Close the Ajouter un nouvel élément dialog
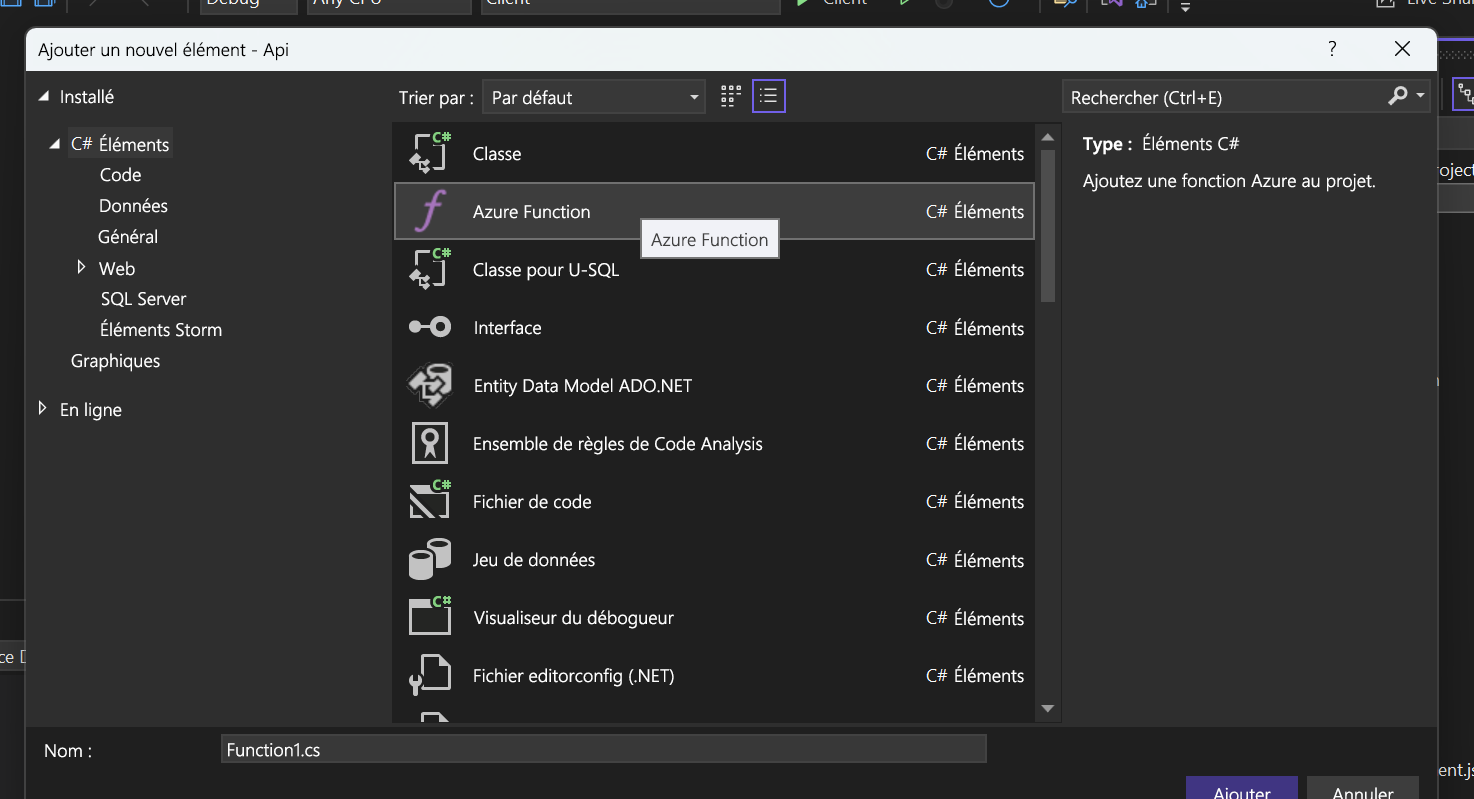 tap(1403, 49)
